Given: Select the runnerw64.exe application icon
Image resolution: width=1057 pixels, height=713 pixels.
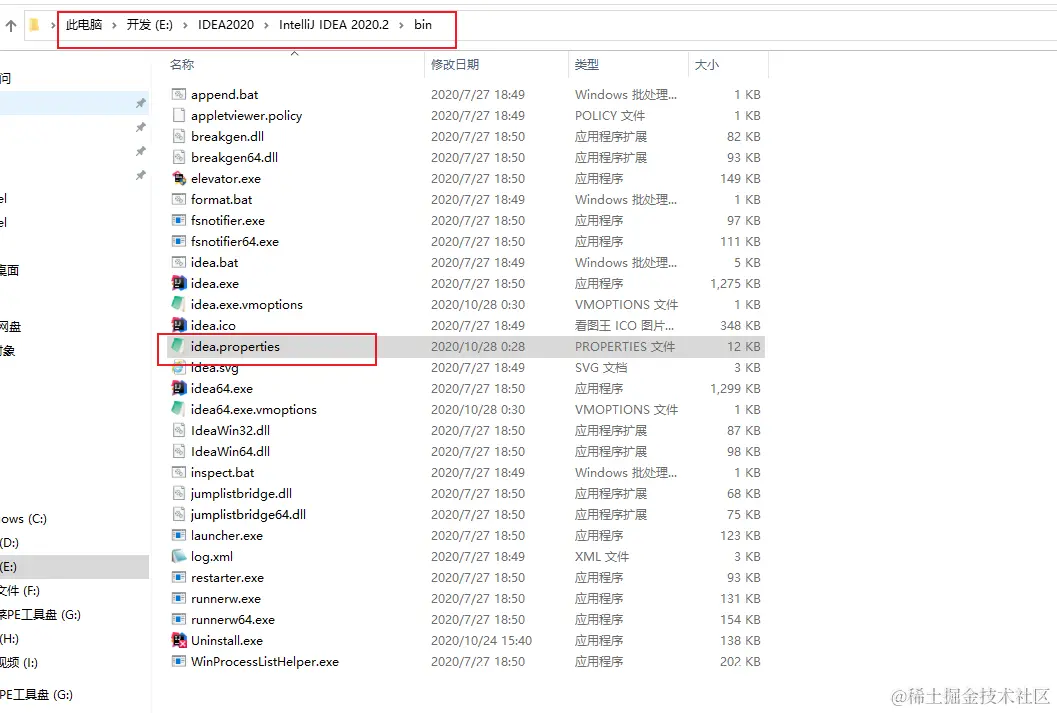Looking at the screenshot, I should tap(179, 619).
